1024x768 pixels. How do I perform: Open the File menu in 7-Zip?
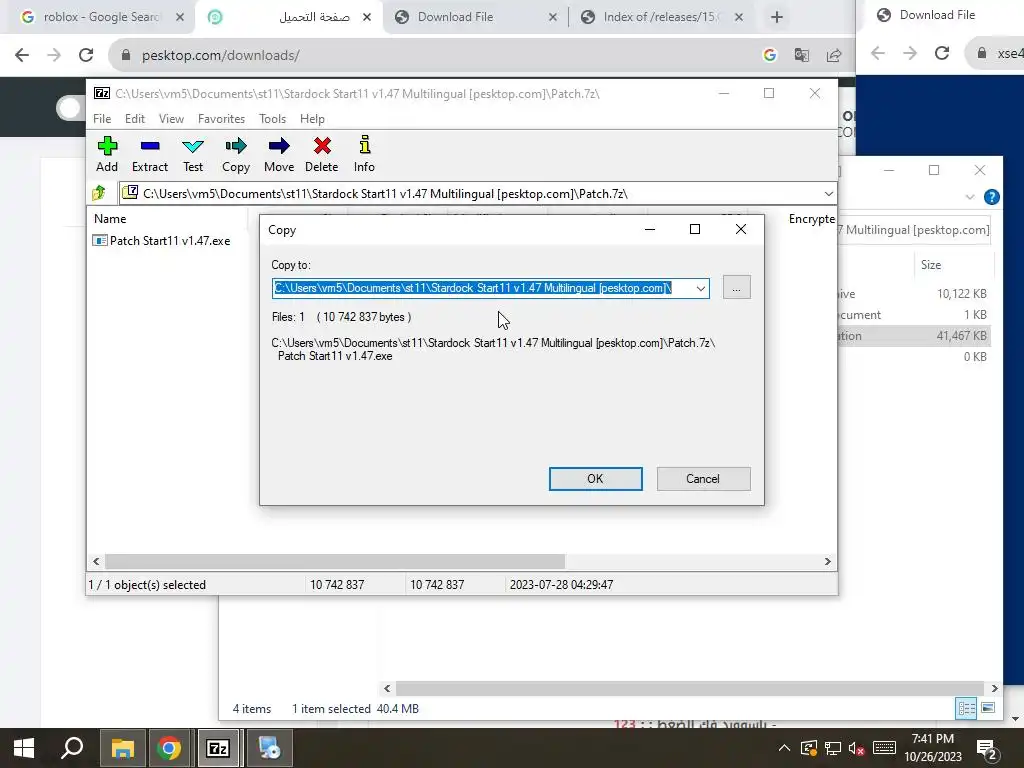click(102, 119)
